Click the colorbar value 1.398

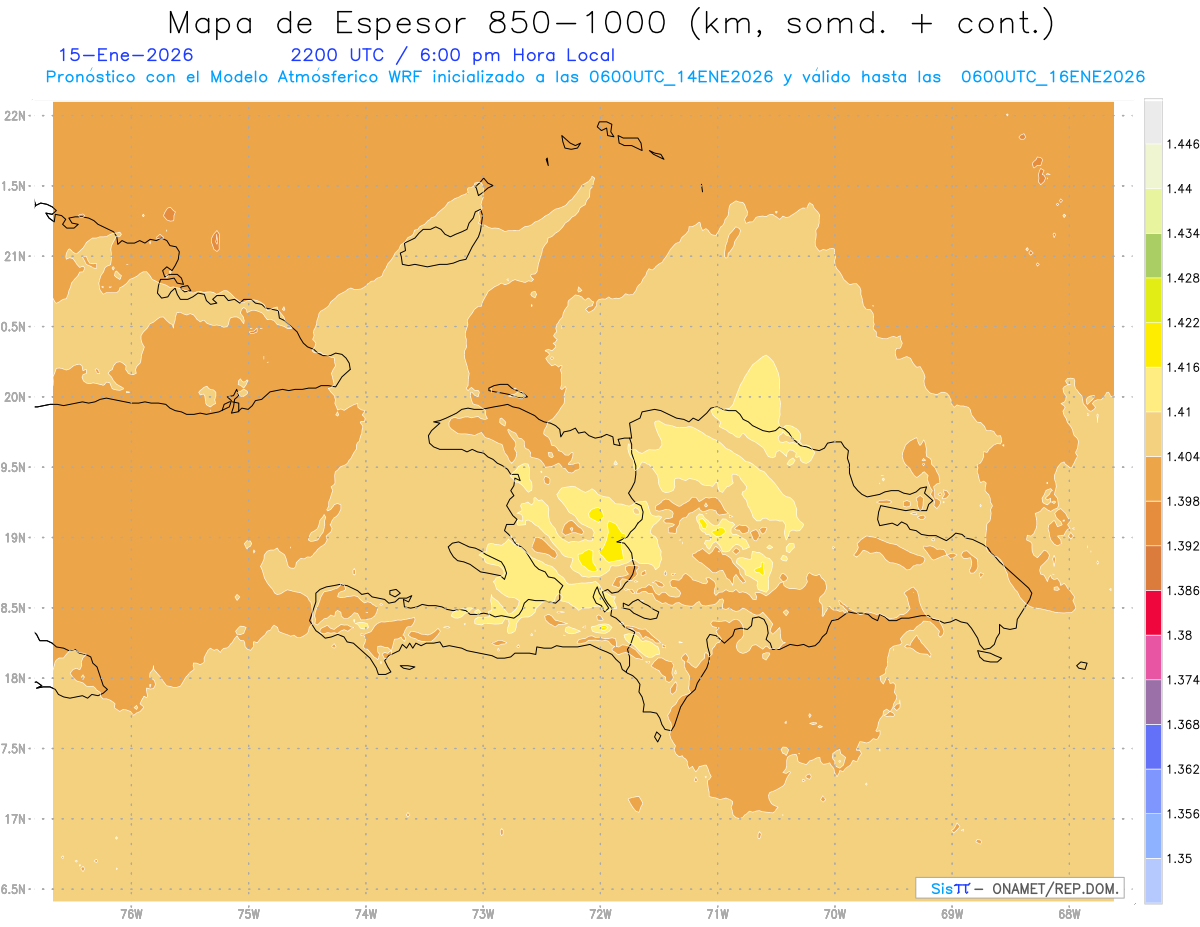click(1182, 501)
